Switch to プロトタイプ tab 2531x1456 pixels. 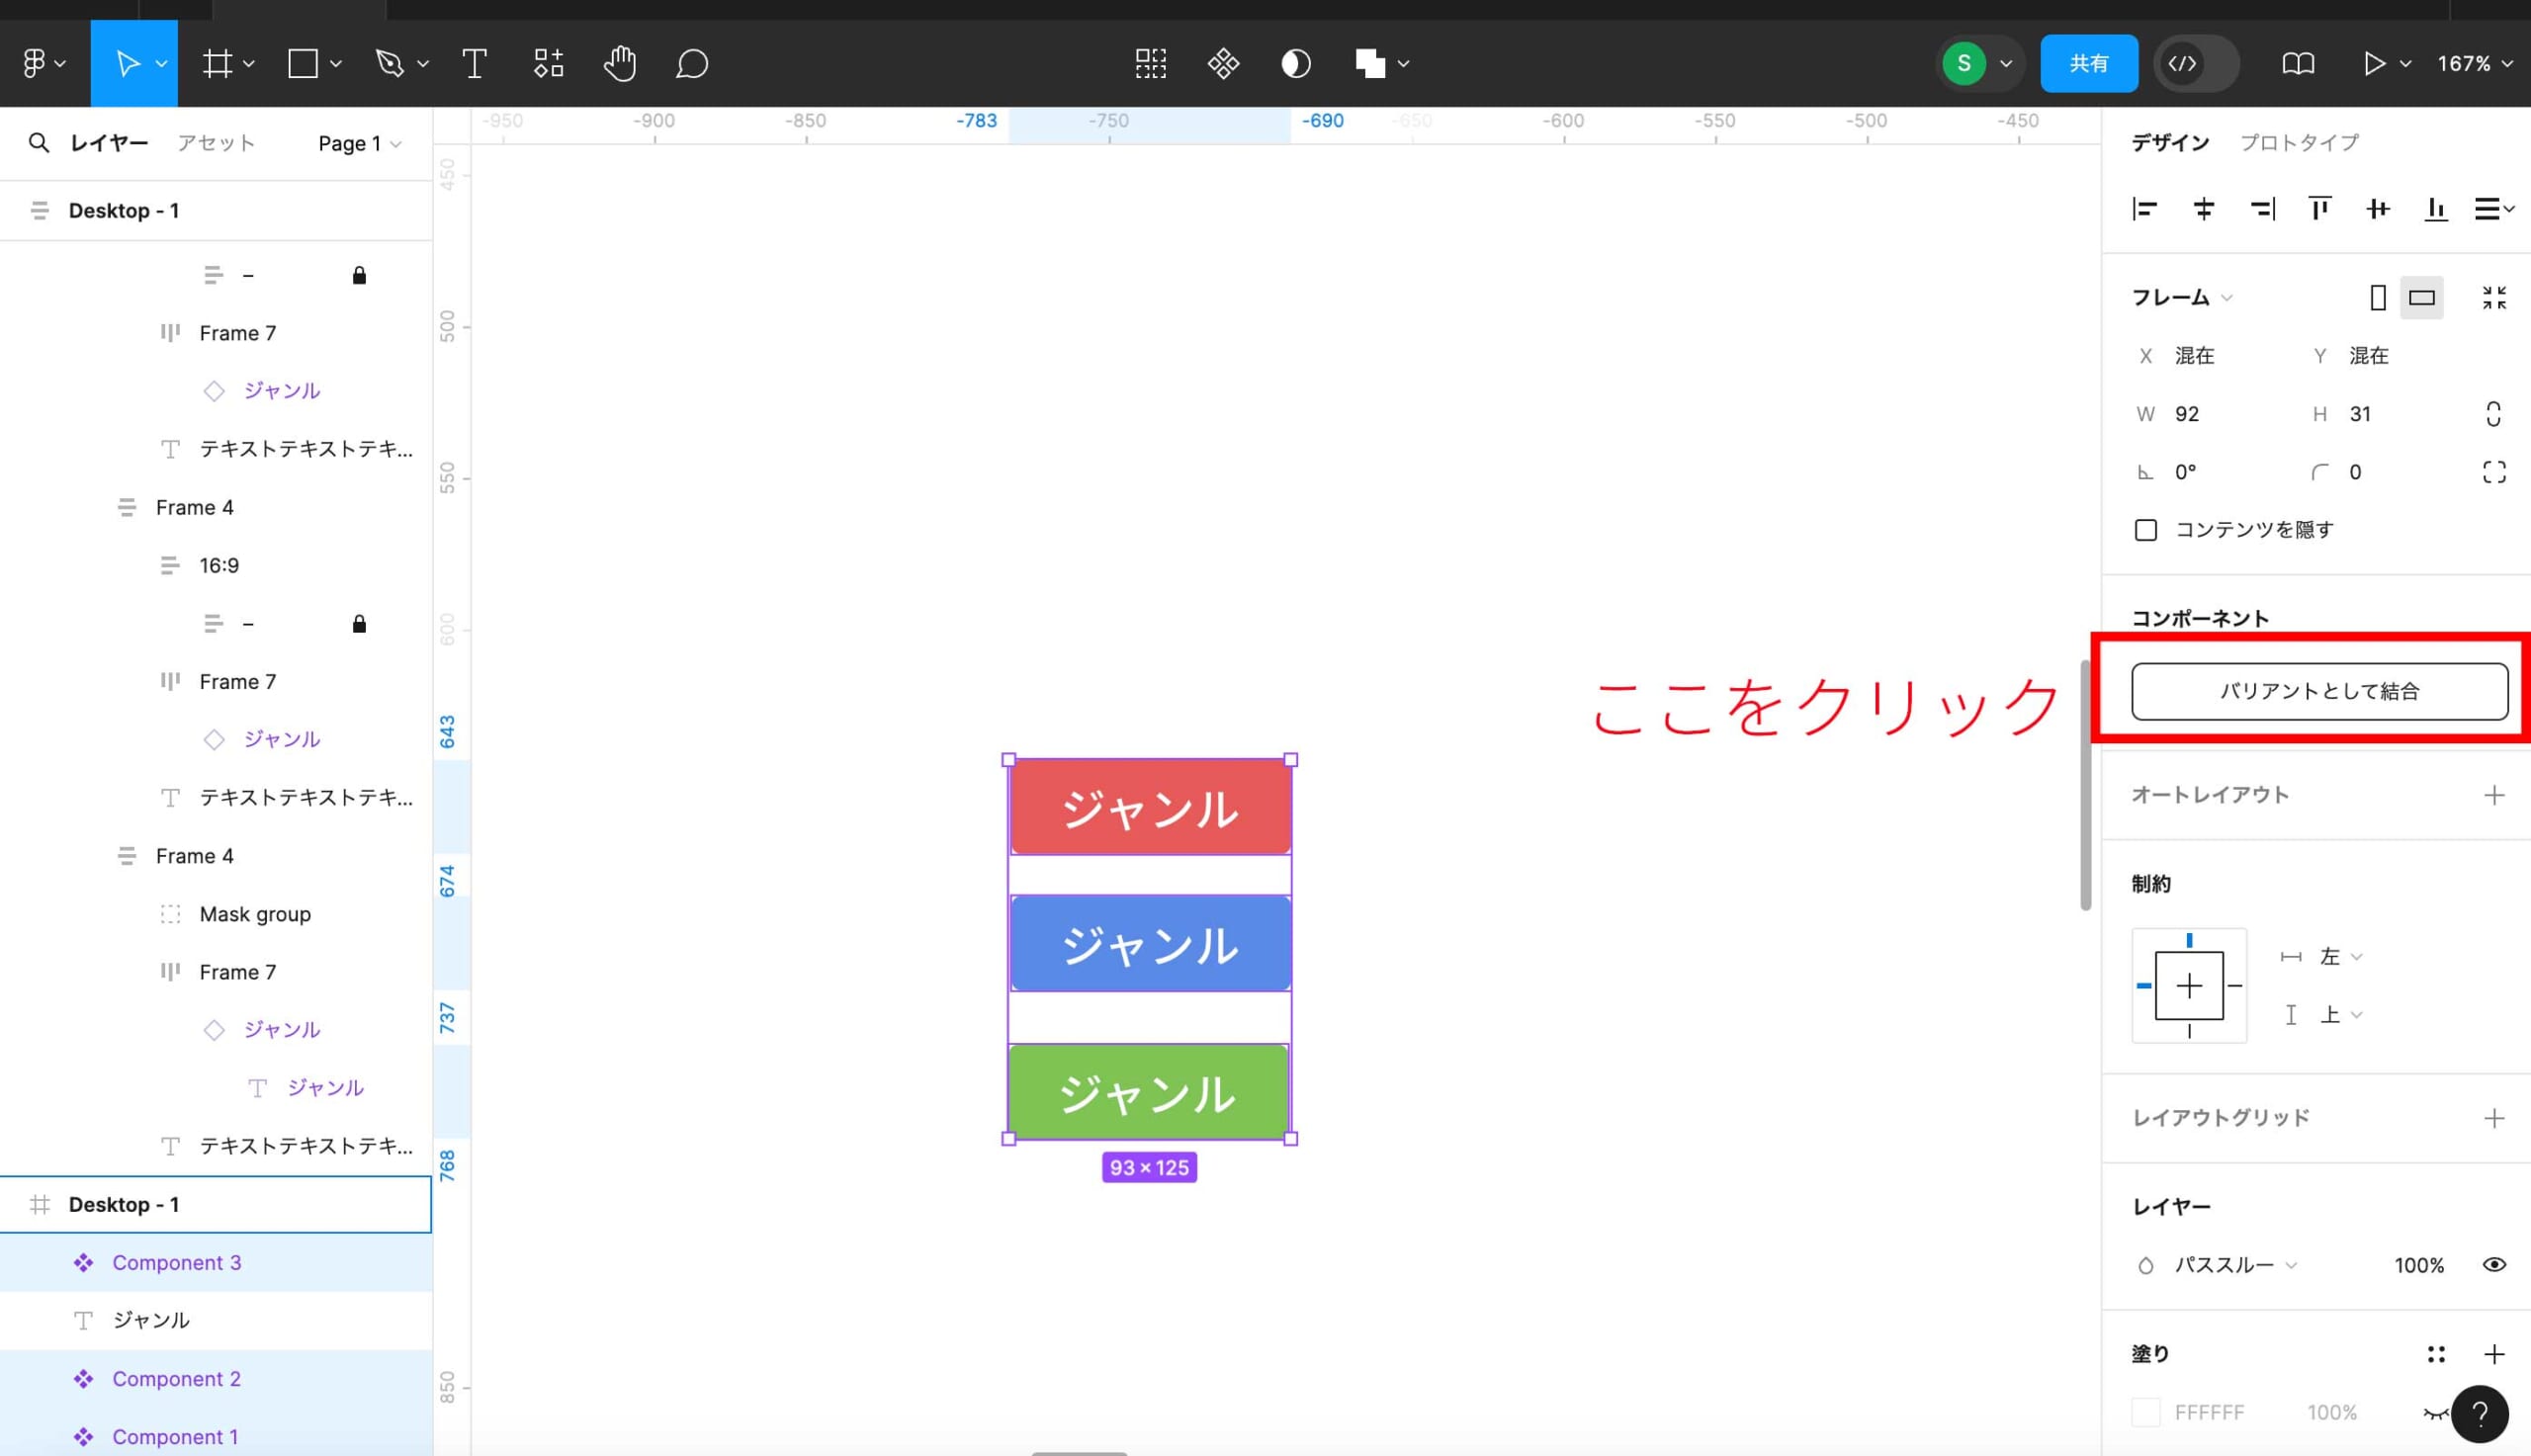point(2299,143)
